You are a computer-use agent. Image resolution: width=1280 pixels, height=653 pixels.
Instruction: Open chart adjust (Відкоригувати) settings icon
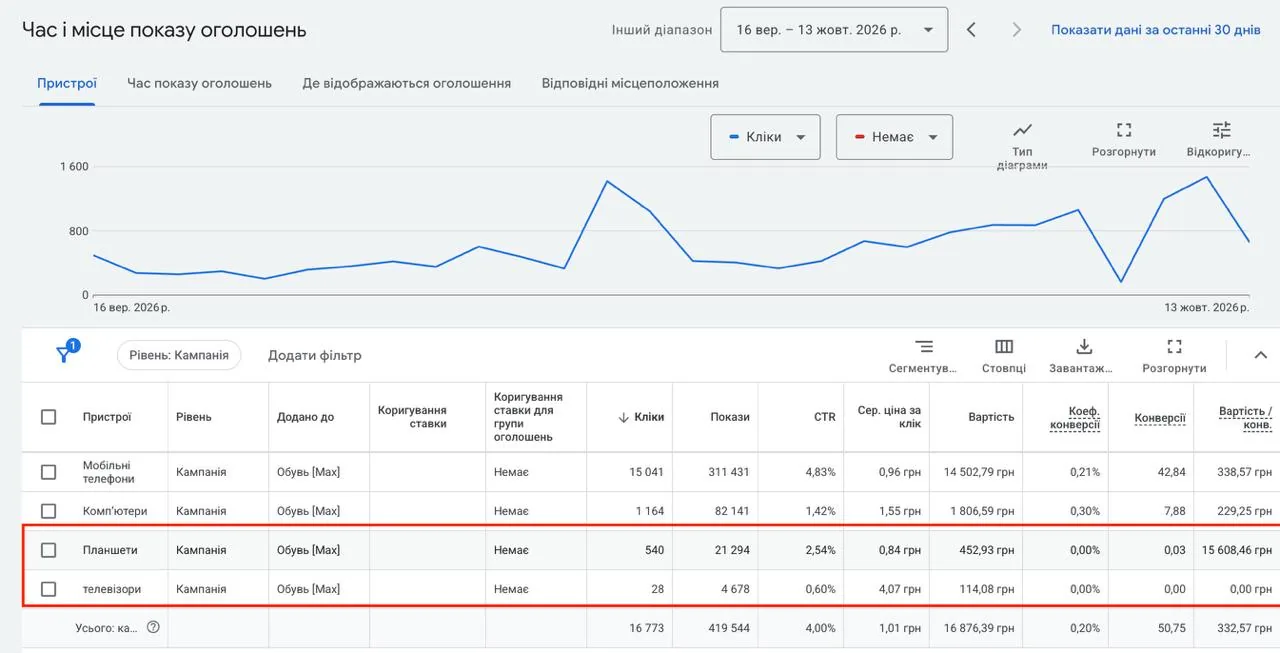(x=1222, y=130)
